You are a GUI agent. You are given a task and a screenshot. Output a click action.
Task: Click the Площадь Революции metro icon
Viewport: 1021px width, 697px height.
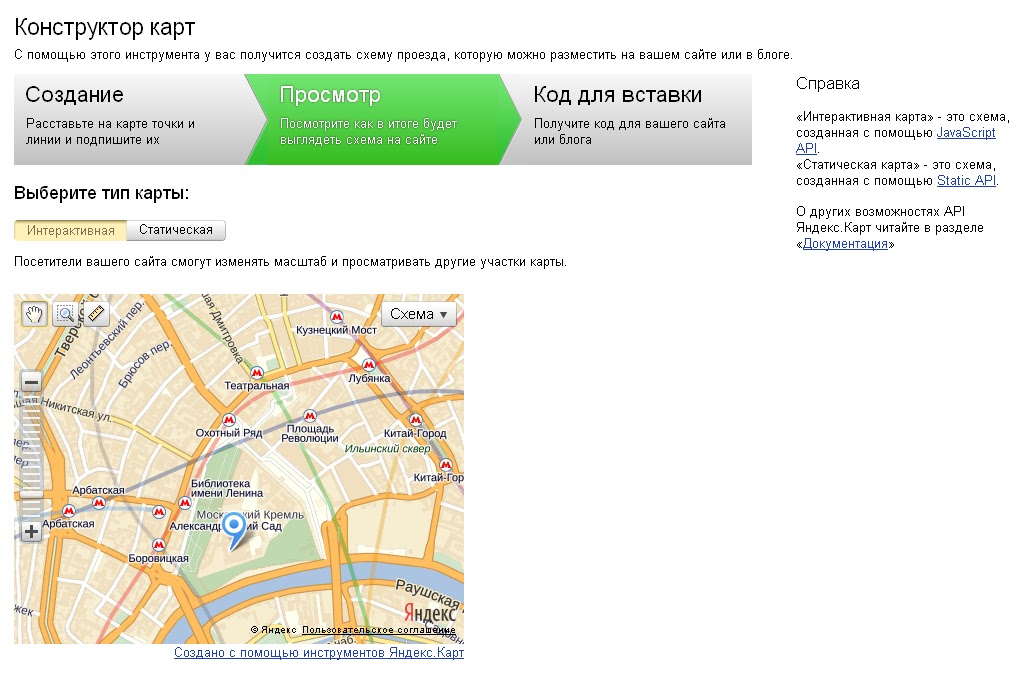310,416
